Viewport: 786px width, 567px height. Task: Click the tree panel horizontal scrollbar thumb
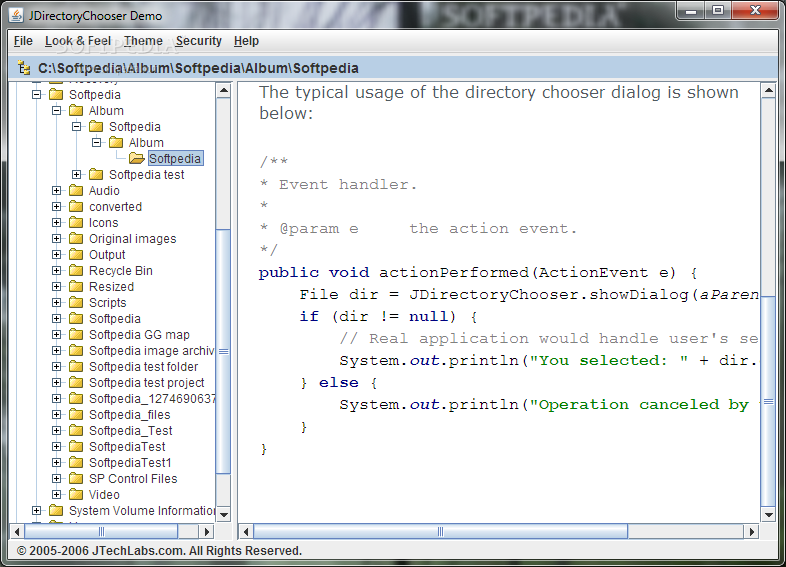[101, 531]
